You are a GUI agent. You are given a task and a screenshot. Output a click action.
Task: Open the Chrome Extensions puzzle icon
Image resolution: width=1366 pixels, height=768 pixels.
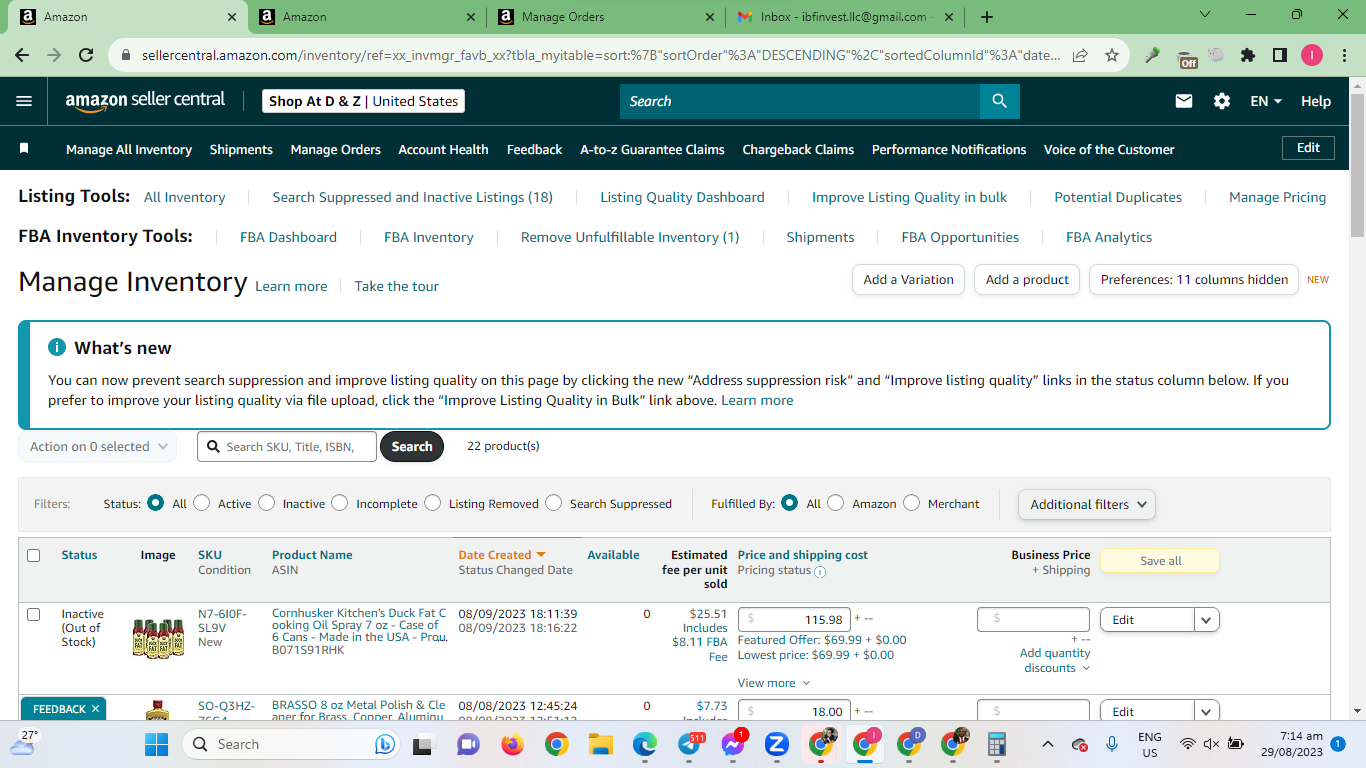[x=1248, y=56]
